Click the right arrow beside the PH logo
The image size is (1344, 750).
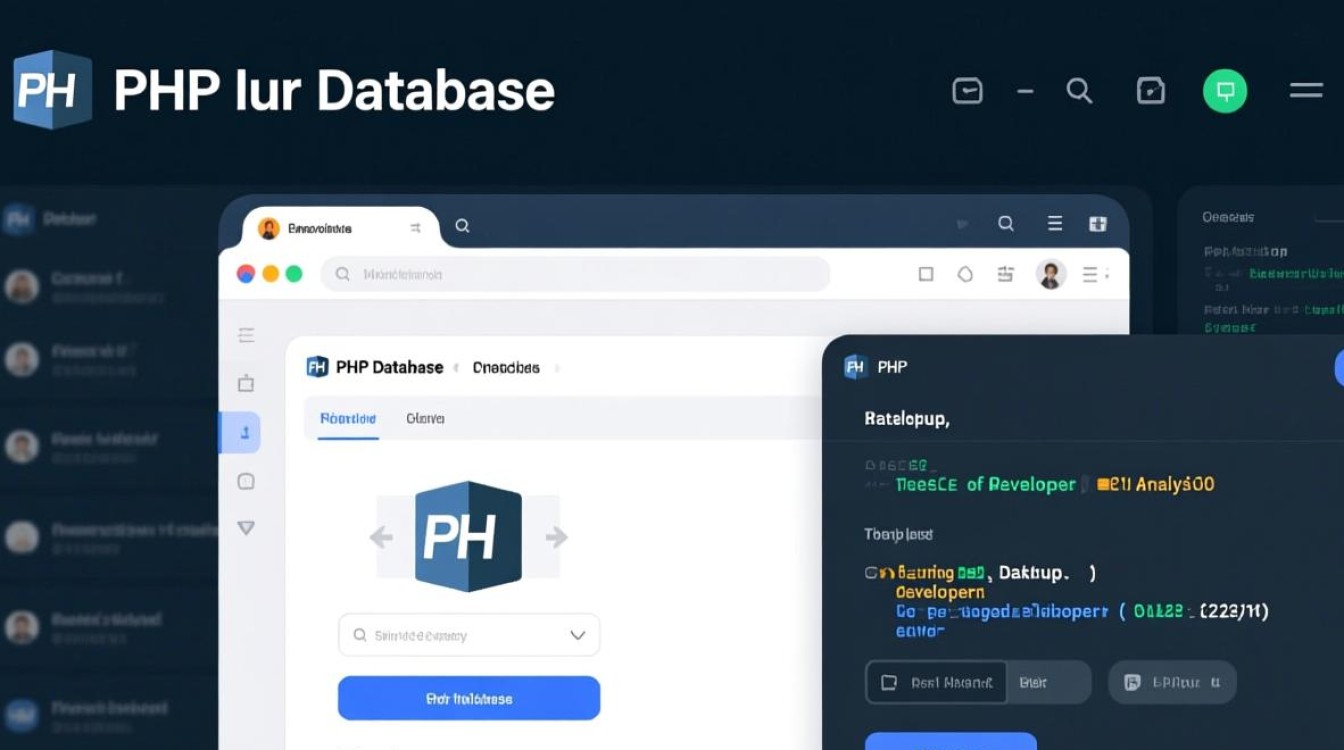click(556, 537)
